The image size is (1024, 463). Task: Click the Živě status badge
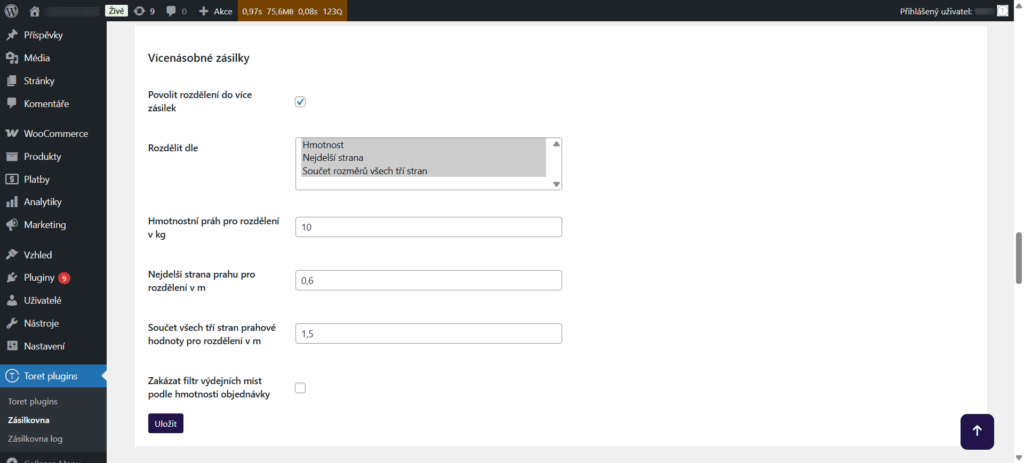[x=116, y=11]
